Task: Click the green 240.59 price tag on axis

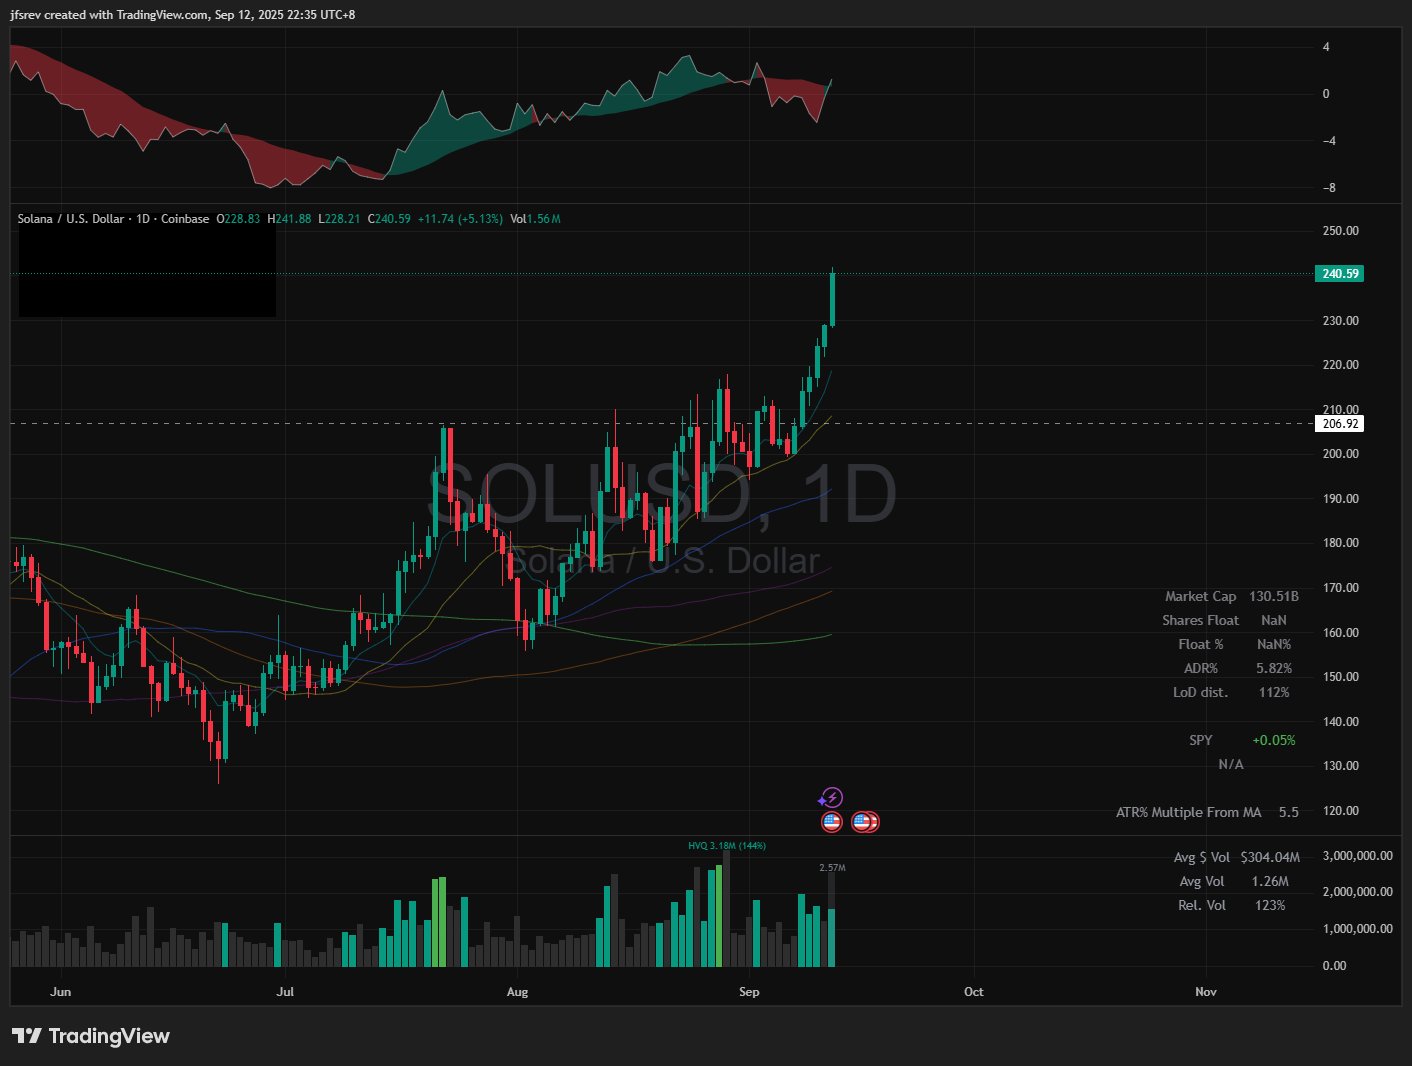Action: [x=1339, y=273]
